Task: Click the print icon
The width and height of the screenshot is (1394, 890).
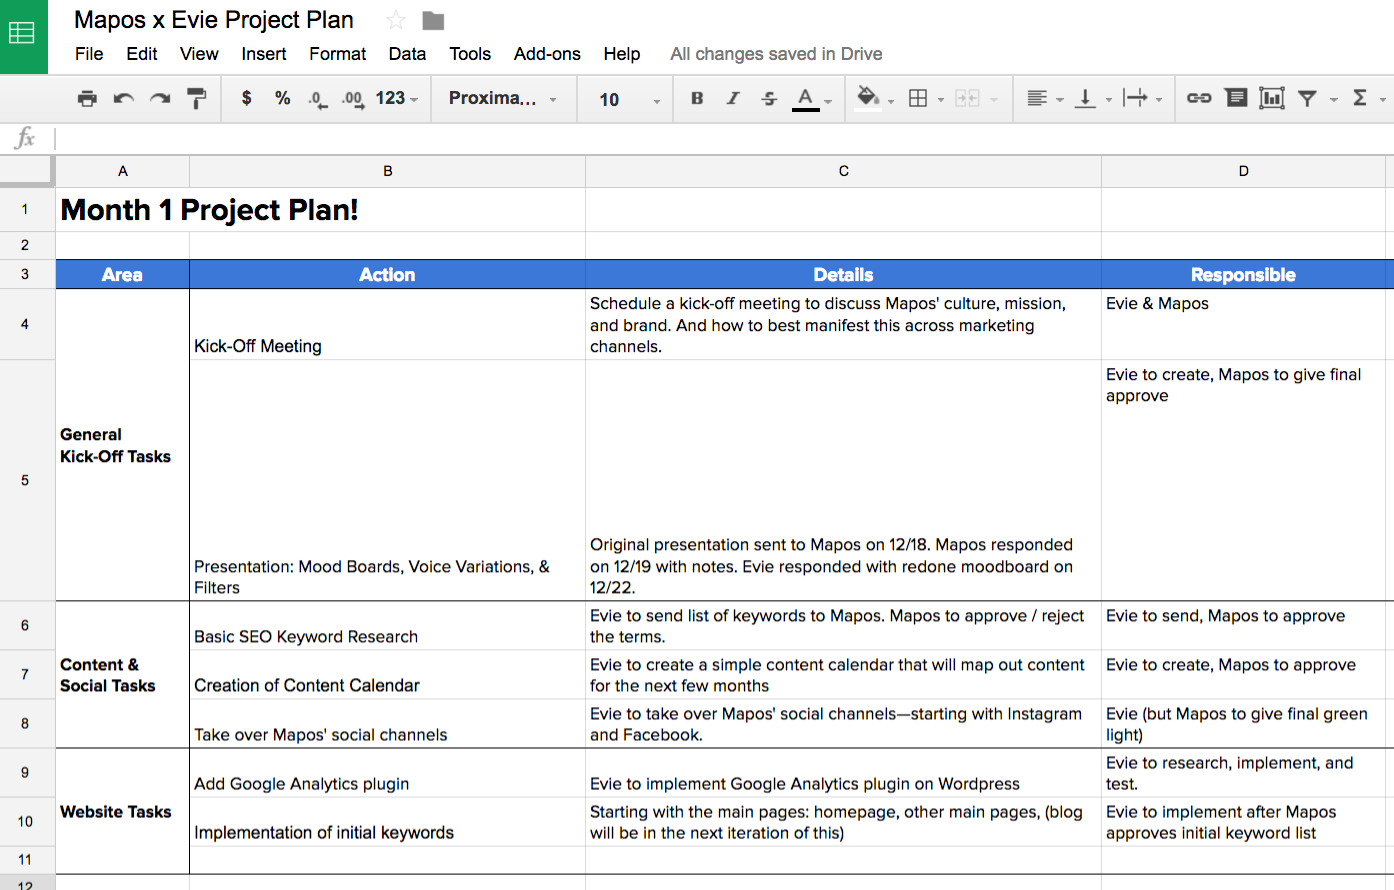Action: coord(87,98)
